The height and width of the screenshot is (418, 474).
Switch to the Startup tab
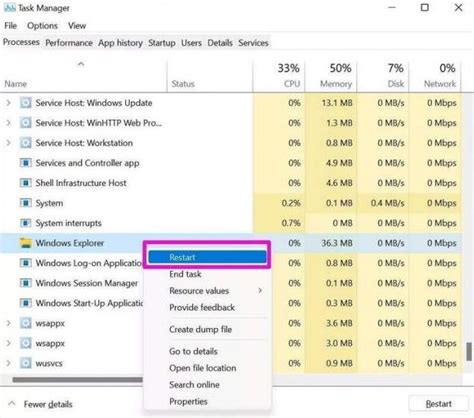(162, 43)
